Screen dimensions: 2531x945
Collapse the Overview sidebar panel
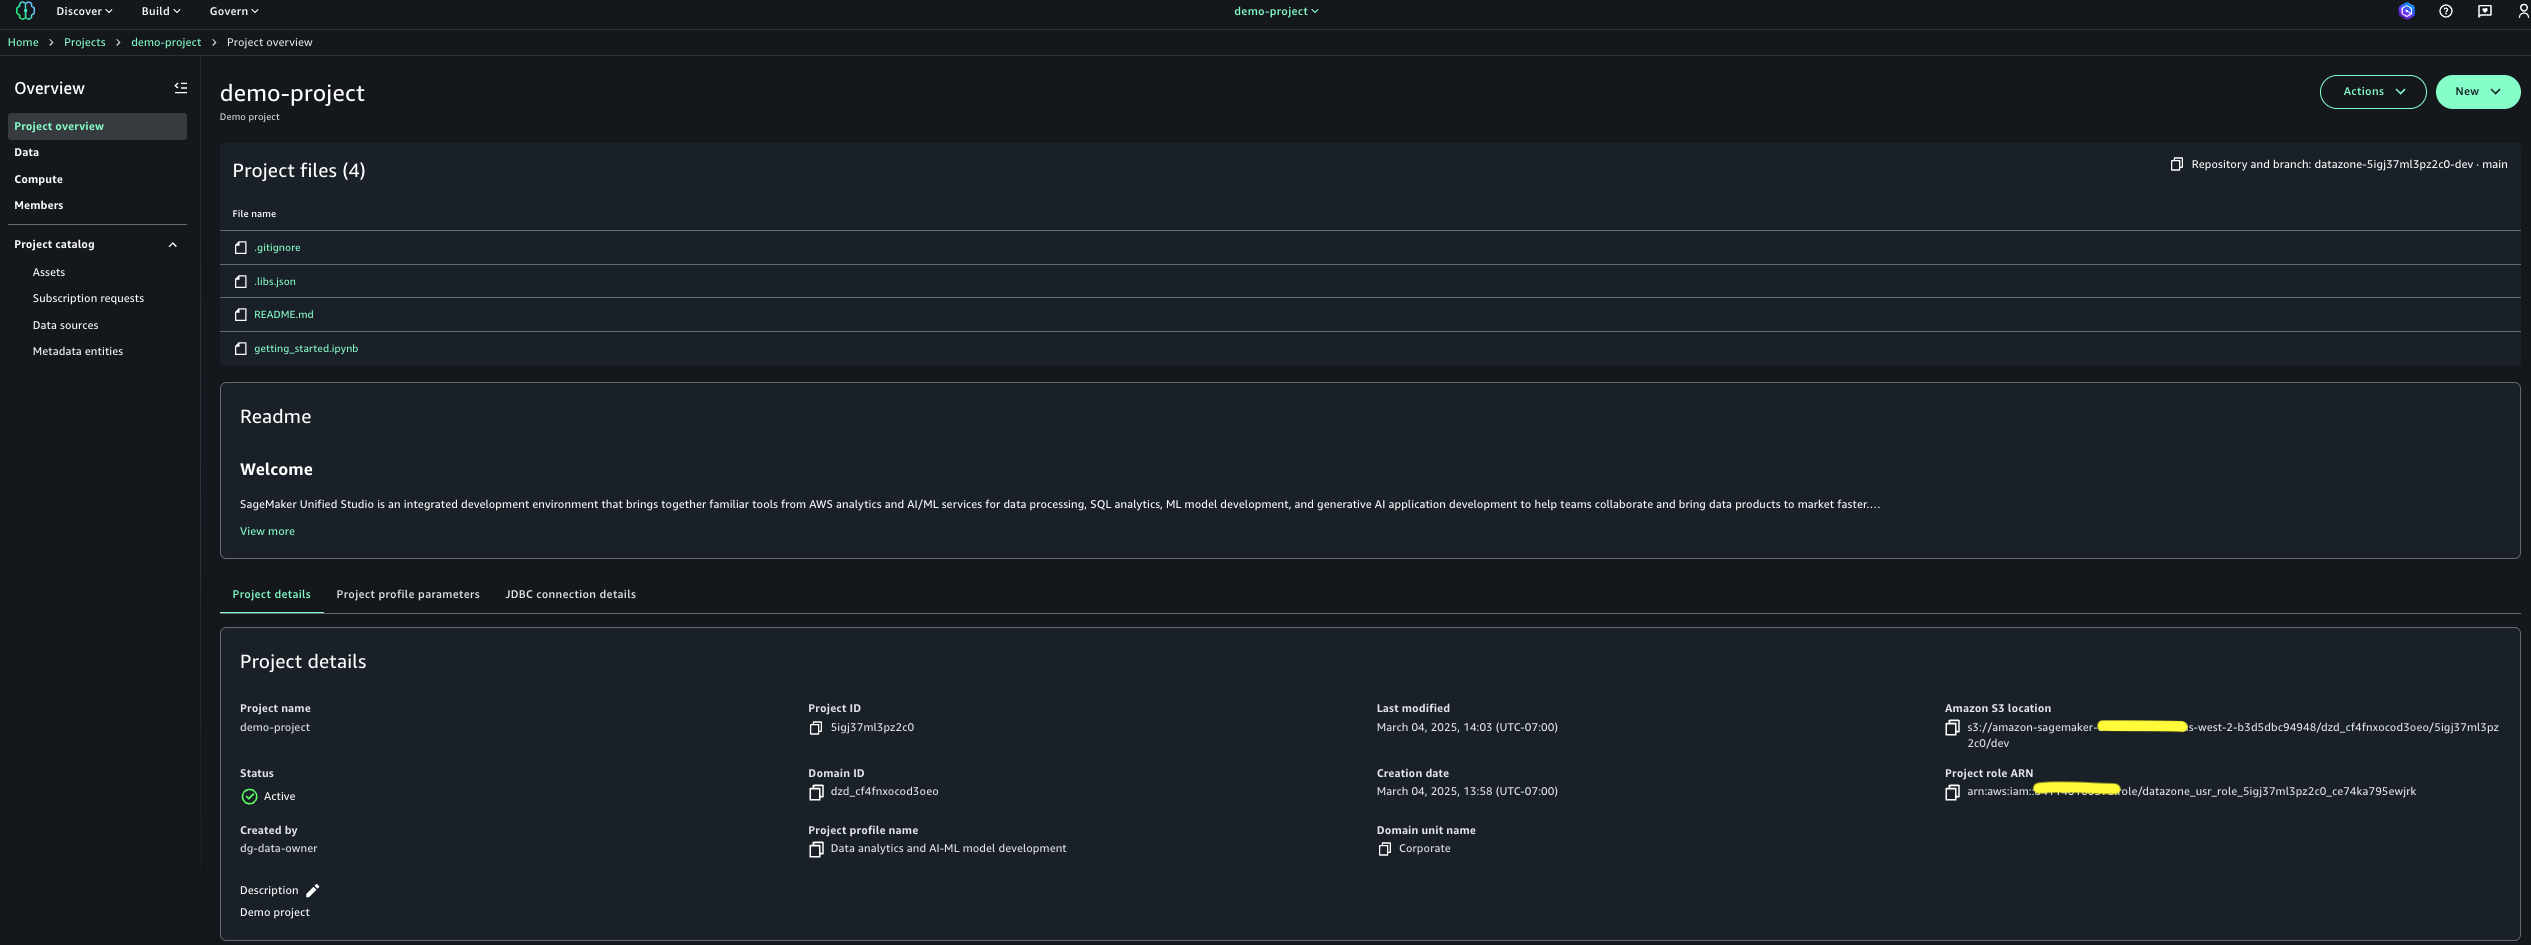181,88
